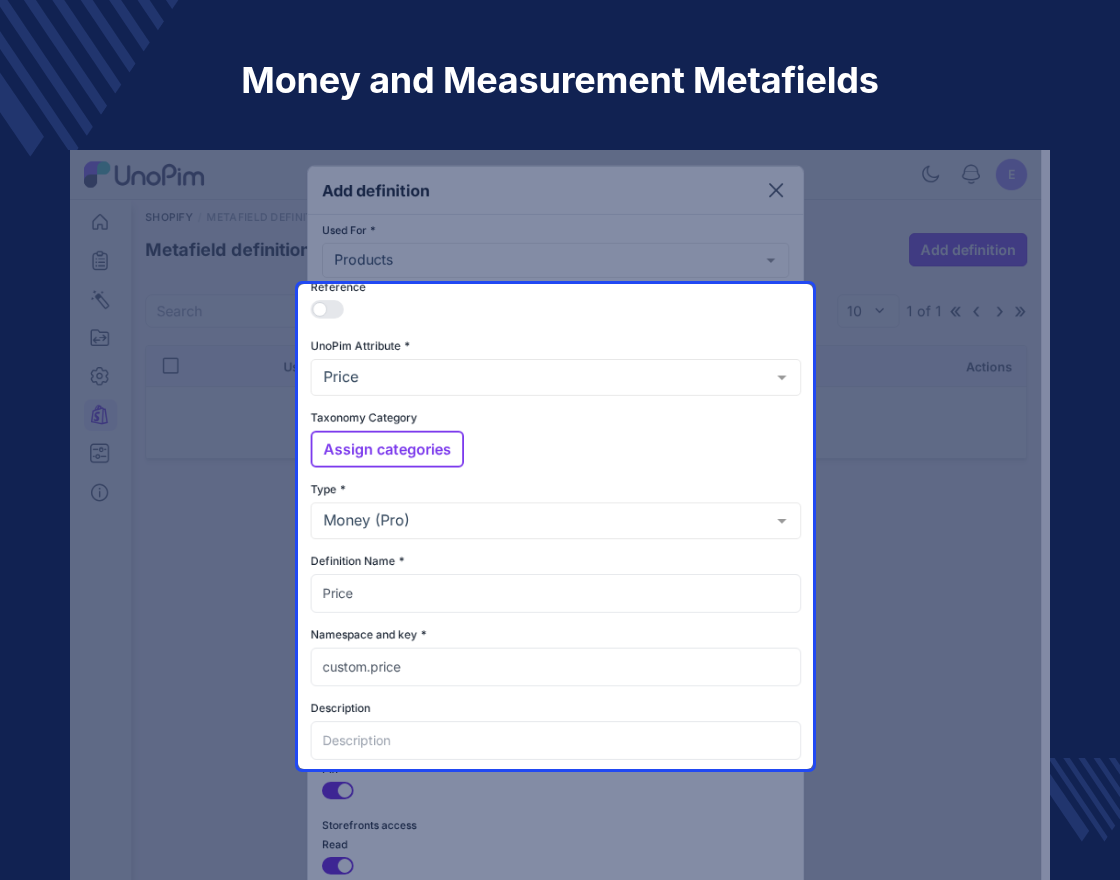Go to previous page chevron
The height and width of the screenshot is (880, 1120).
coord(976,311)
